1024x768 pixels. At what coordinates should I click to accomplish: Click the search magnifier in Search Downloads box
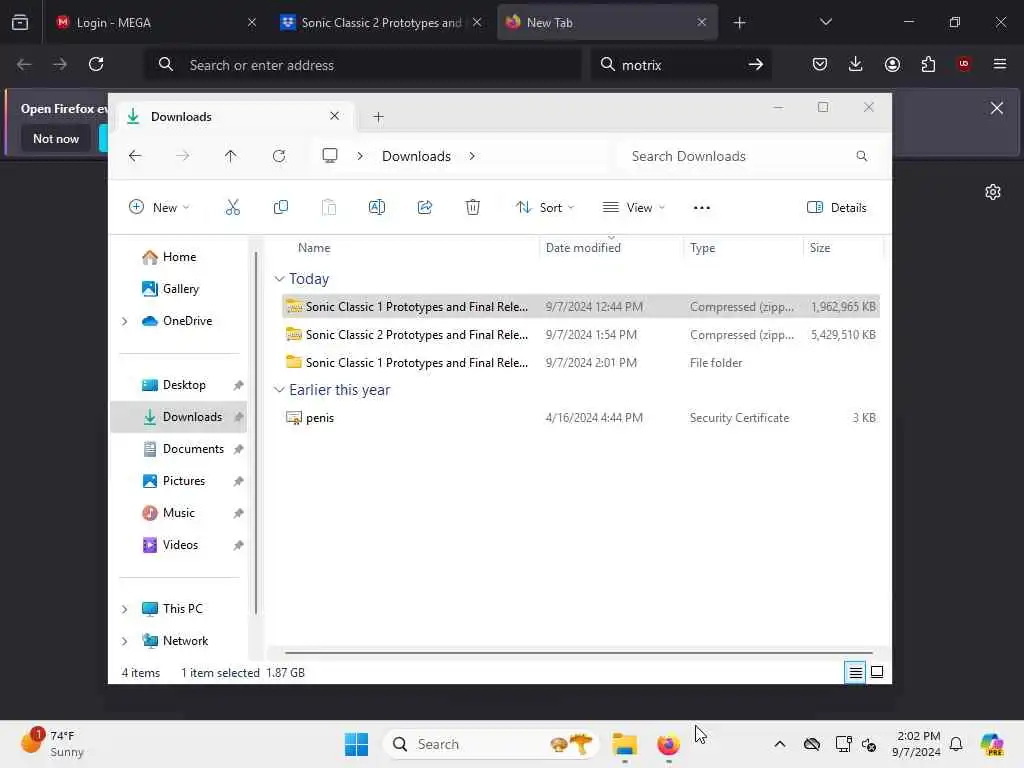[x=861, y=156]
